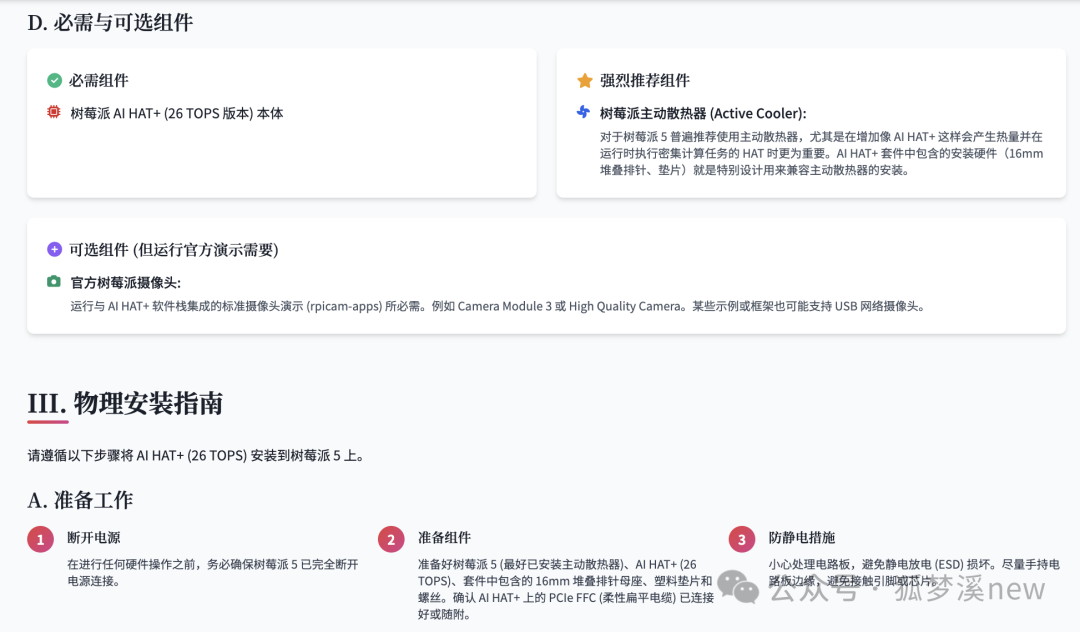Click the 树莓派主动散热器 (Active Cooler) title
1080x632 pixels.
(x=703, y=114)
